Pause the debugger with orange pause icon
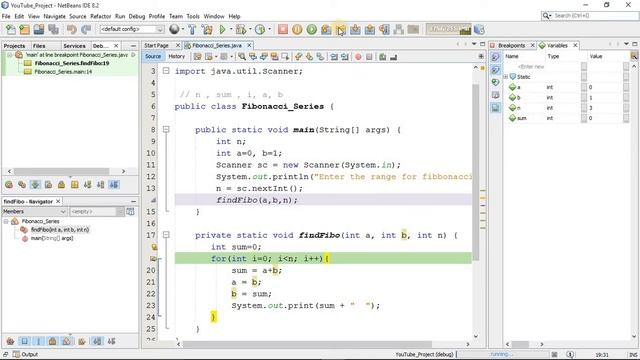Screen dimensions: 640x360 [x=297, y=29]
